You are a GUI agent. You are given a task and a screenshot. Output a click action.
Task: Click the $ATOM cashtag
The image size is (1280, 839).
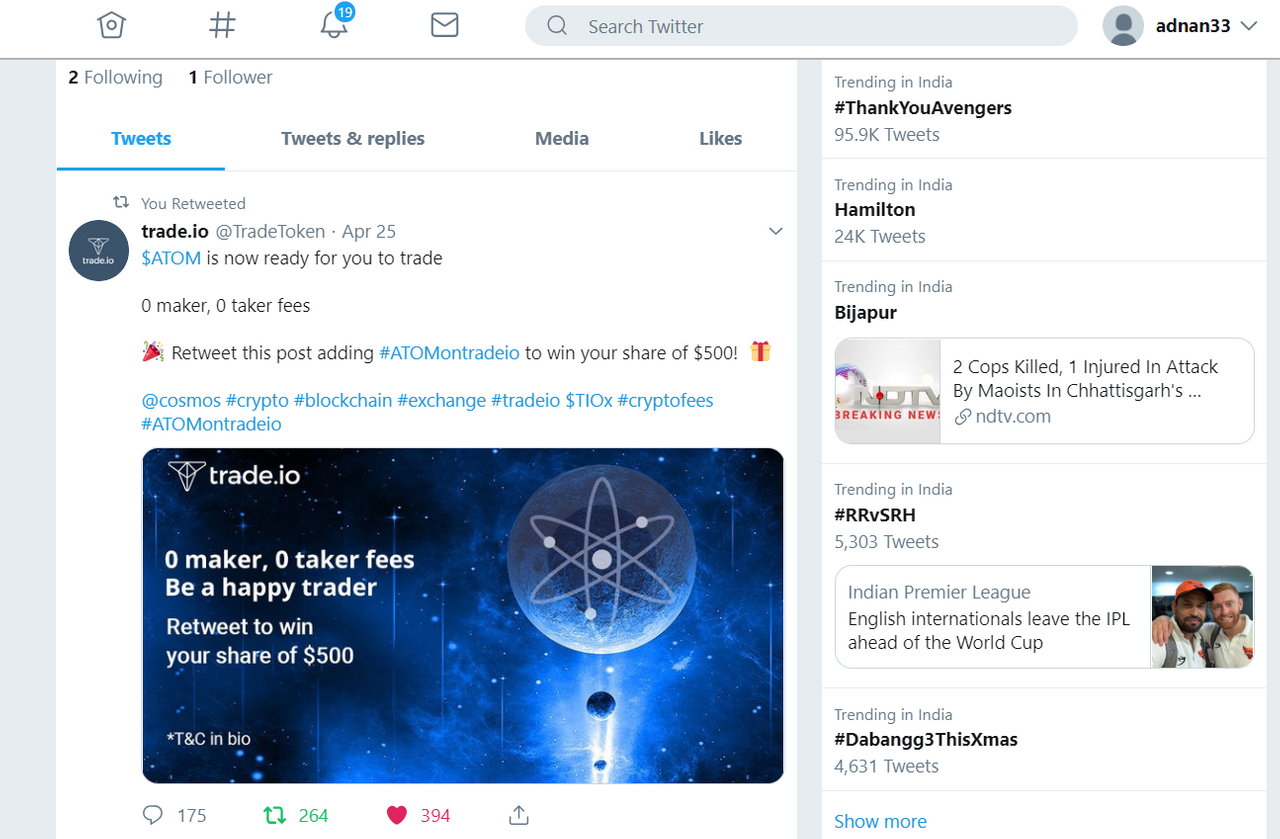pos(171,258)
